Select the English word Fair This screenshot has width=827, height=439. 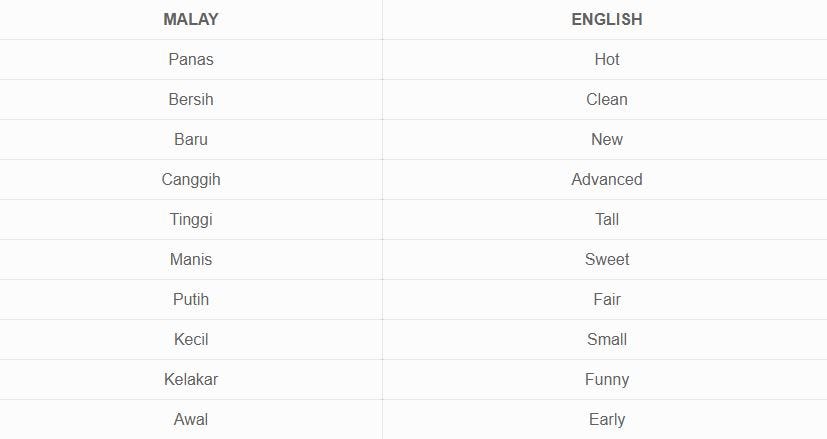(x=606, y=299)
